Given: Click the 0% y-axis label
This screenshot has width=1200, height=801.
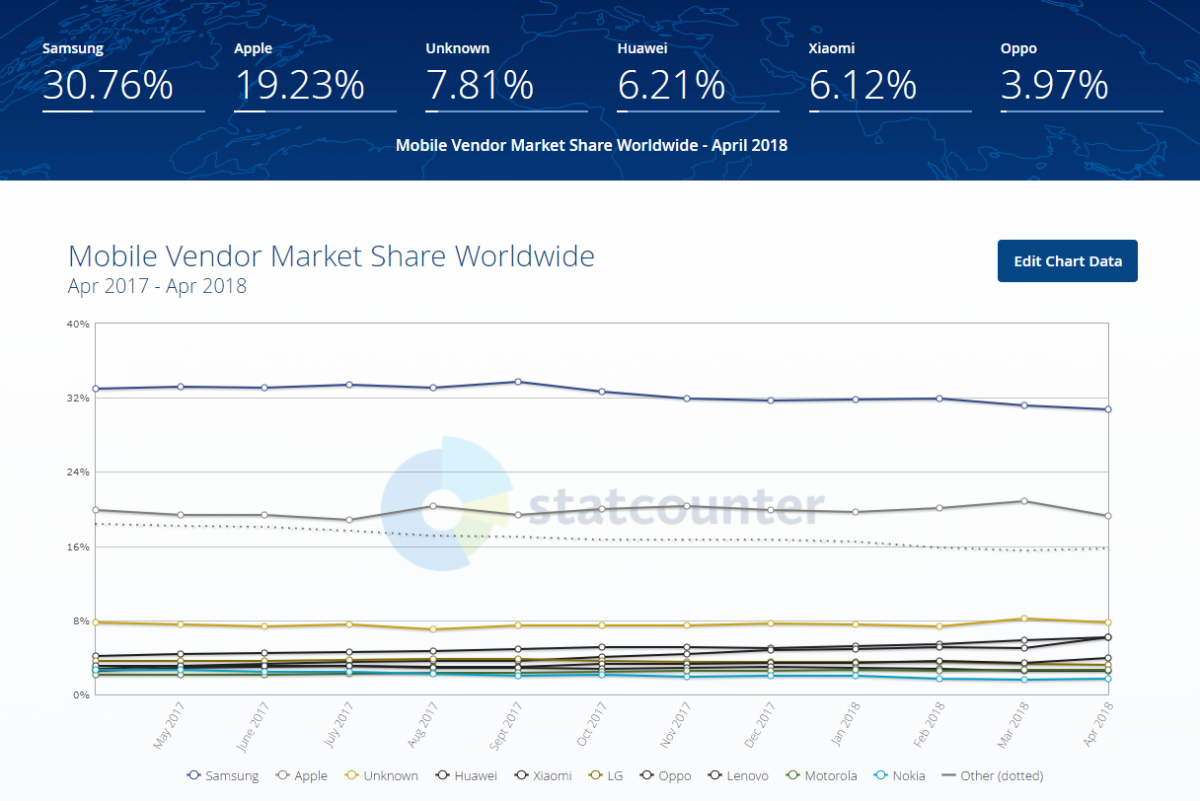Looking at the screenshot, I should point(82,695).
